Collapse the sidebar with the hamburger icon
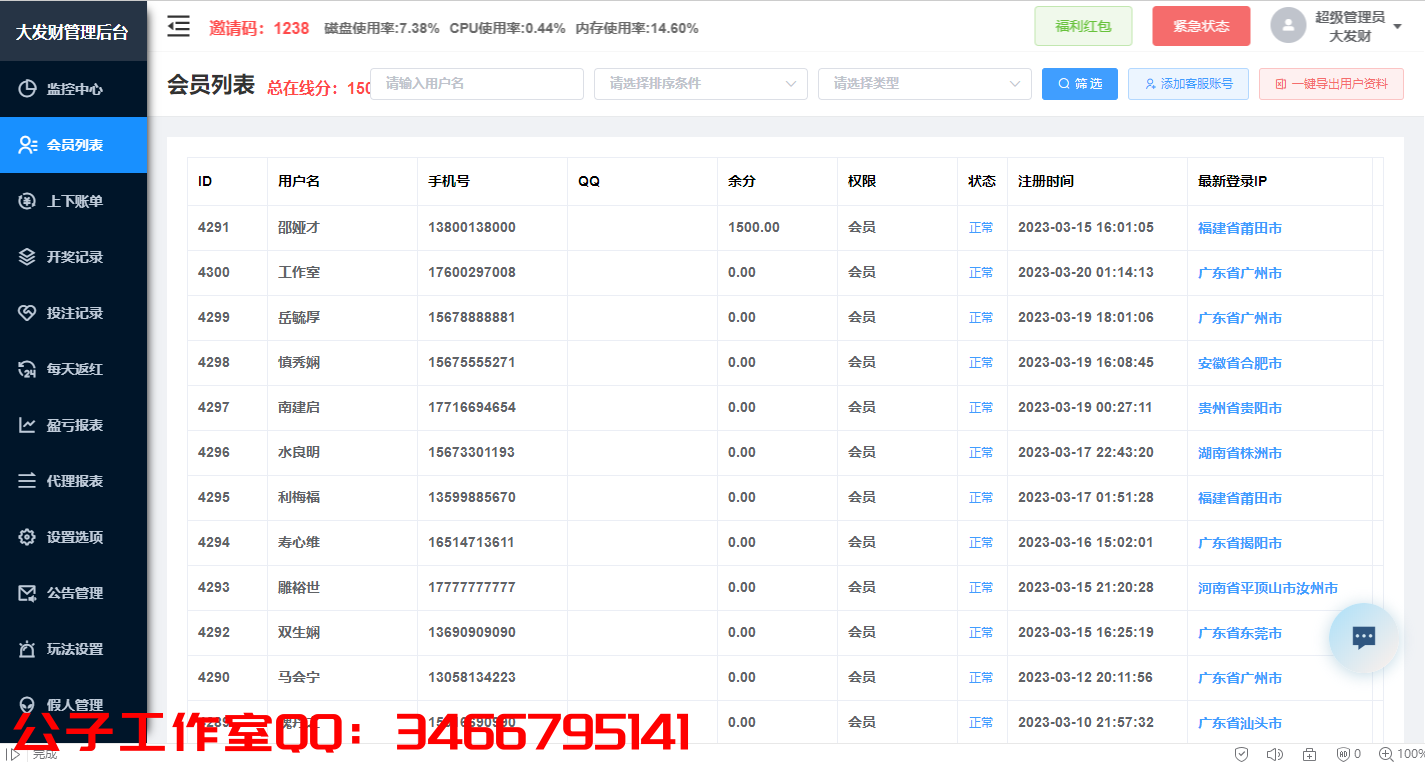 click(179, 27)
